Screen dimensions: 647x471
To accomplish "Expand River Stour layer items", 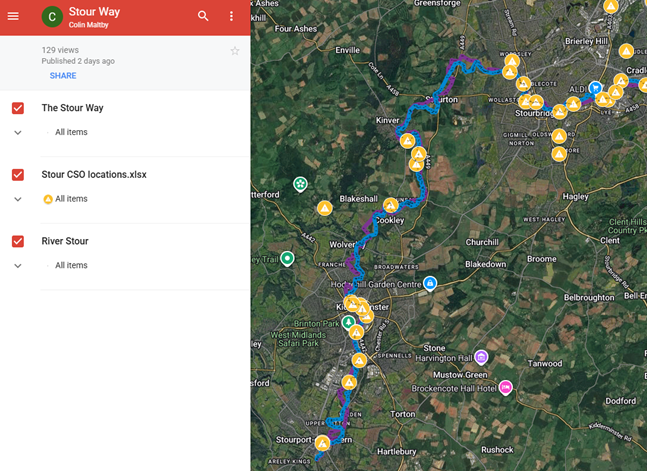I will coord(18,265).
